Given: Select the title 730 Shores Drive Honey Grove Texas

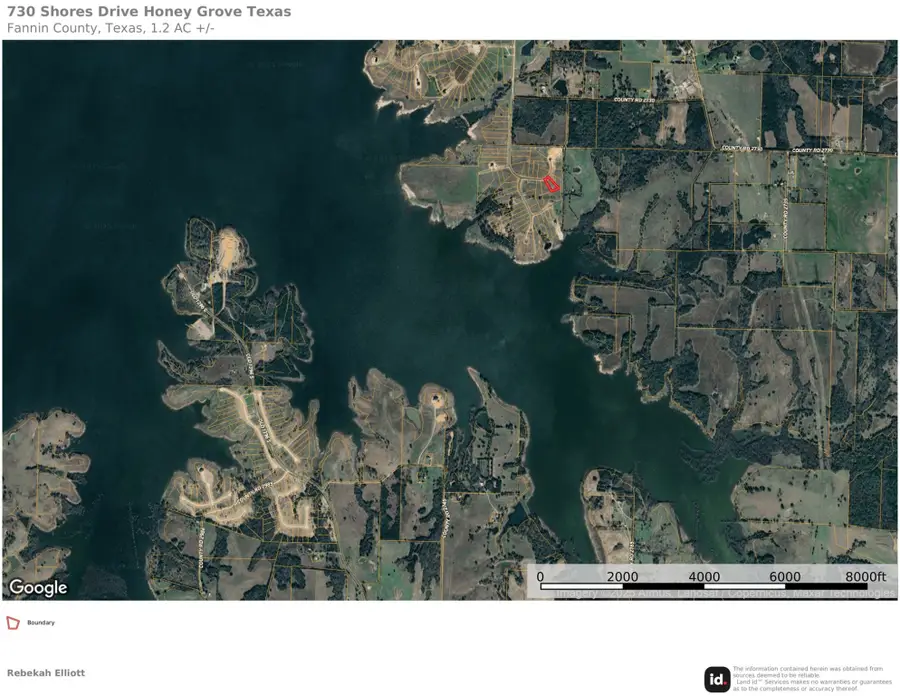Looking at the screenshot, I should pyautogui.click(x=148, y=12).
